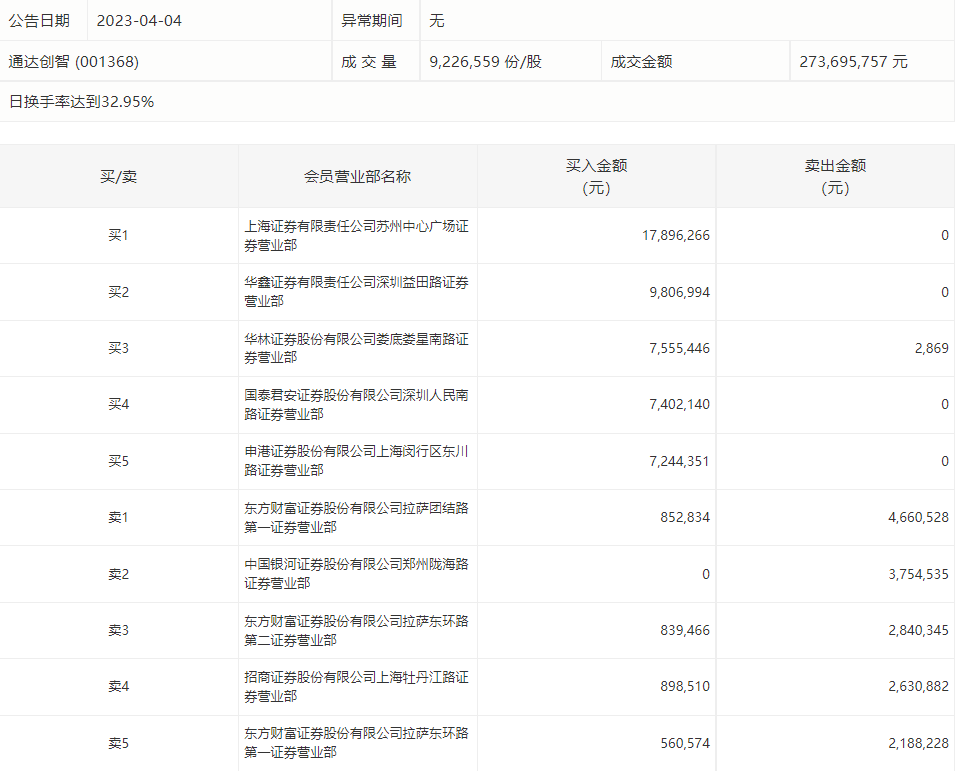Viewport: 955px width, 771px height.
Task: Click 东方财富拉萨东环路第二证券营业部 name
Action: (356, 631)
